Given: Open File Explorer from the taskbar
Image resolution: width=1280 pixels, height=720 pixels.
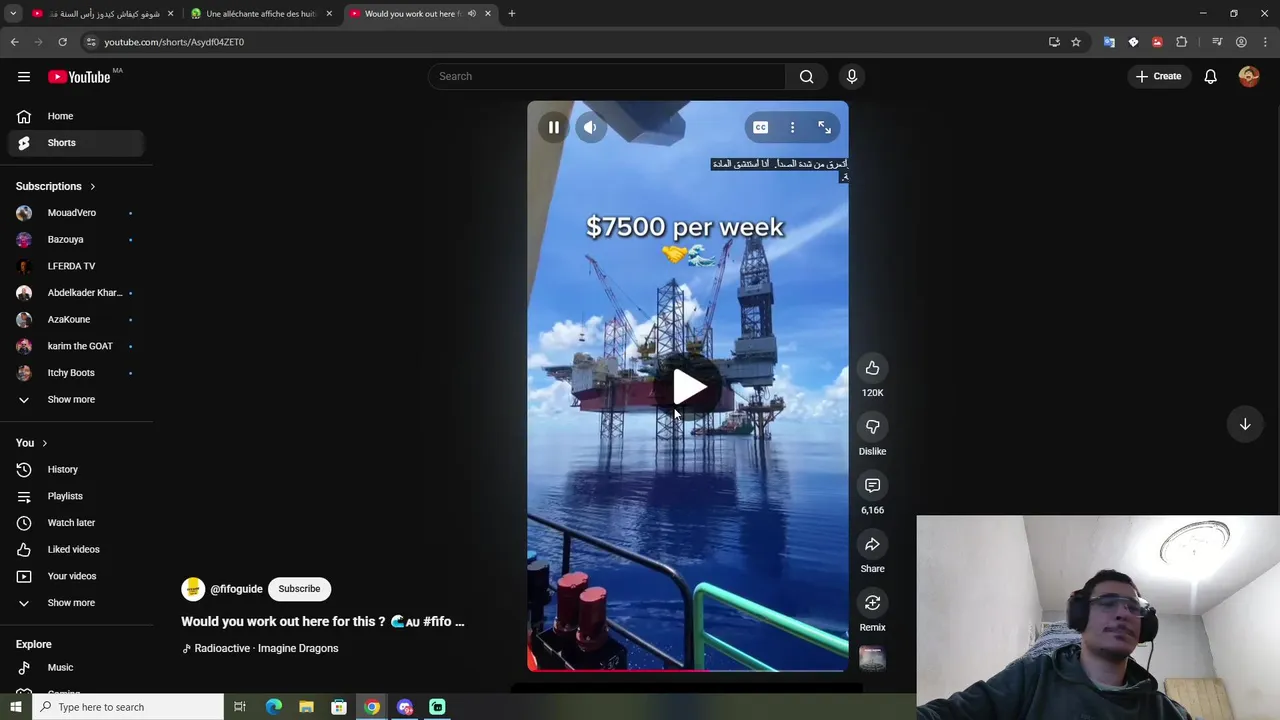Looking at the screenshot, I should 306,707.
